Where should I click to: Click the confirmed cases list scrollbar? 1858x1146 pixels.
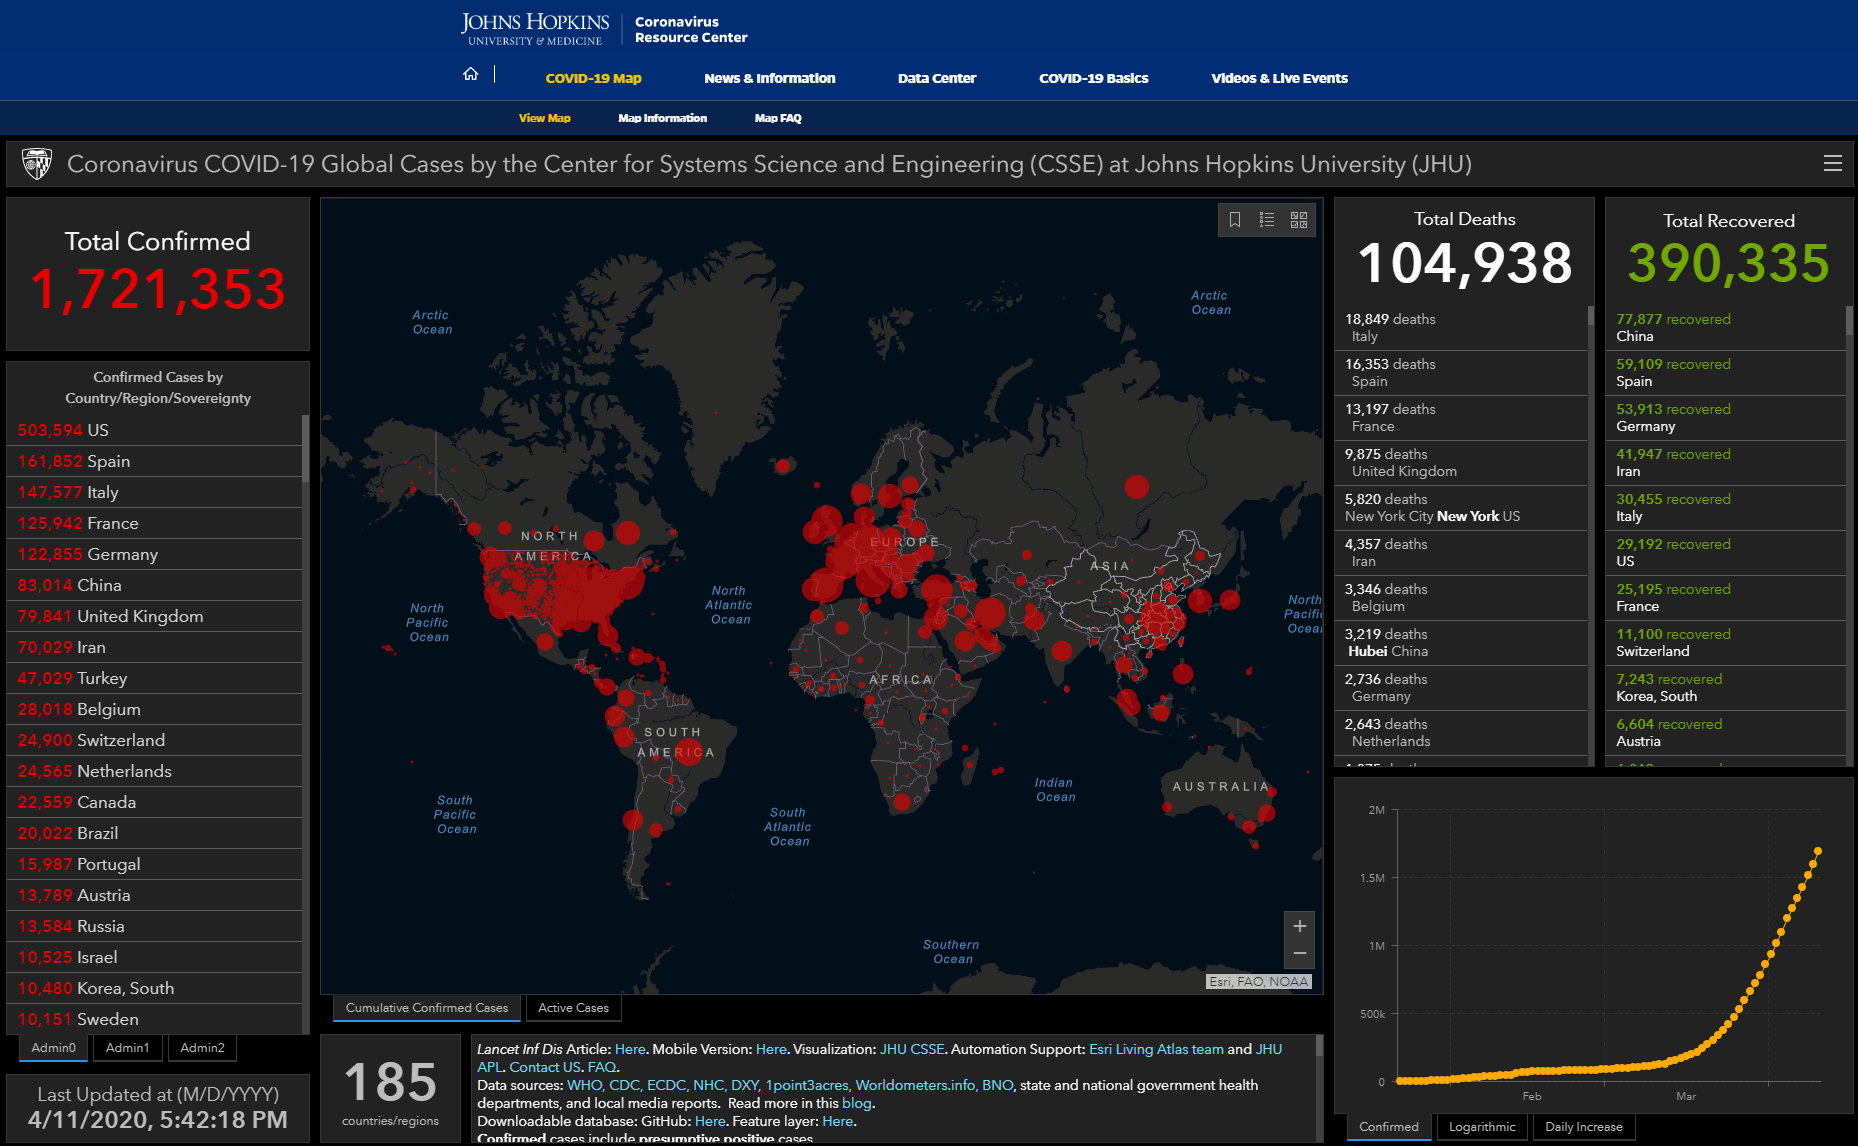click(x=305, y=450)
